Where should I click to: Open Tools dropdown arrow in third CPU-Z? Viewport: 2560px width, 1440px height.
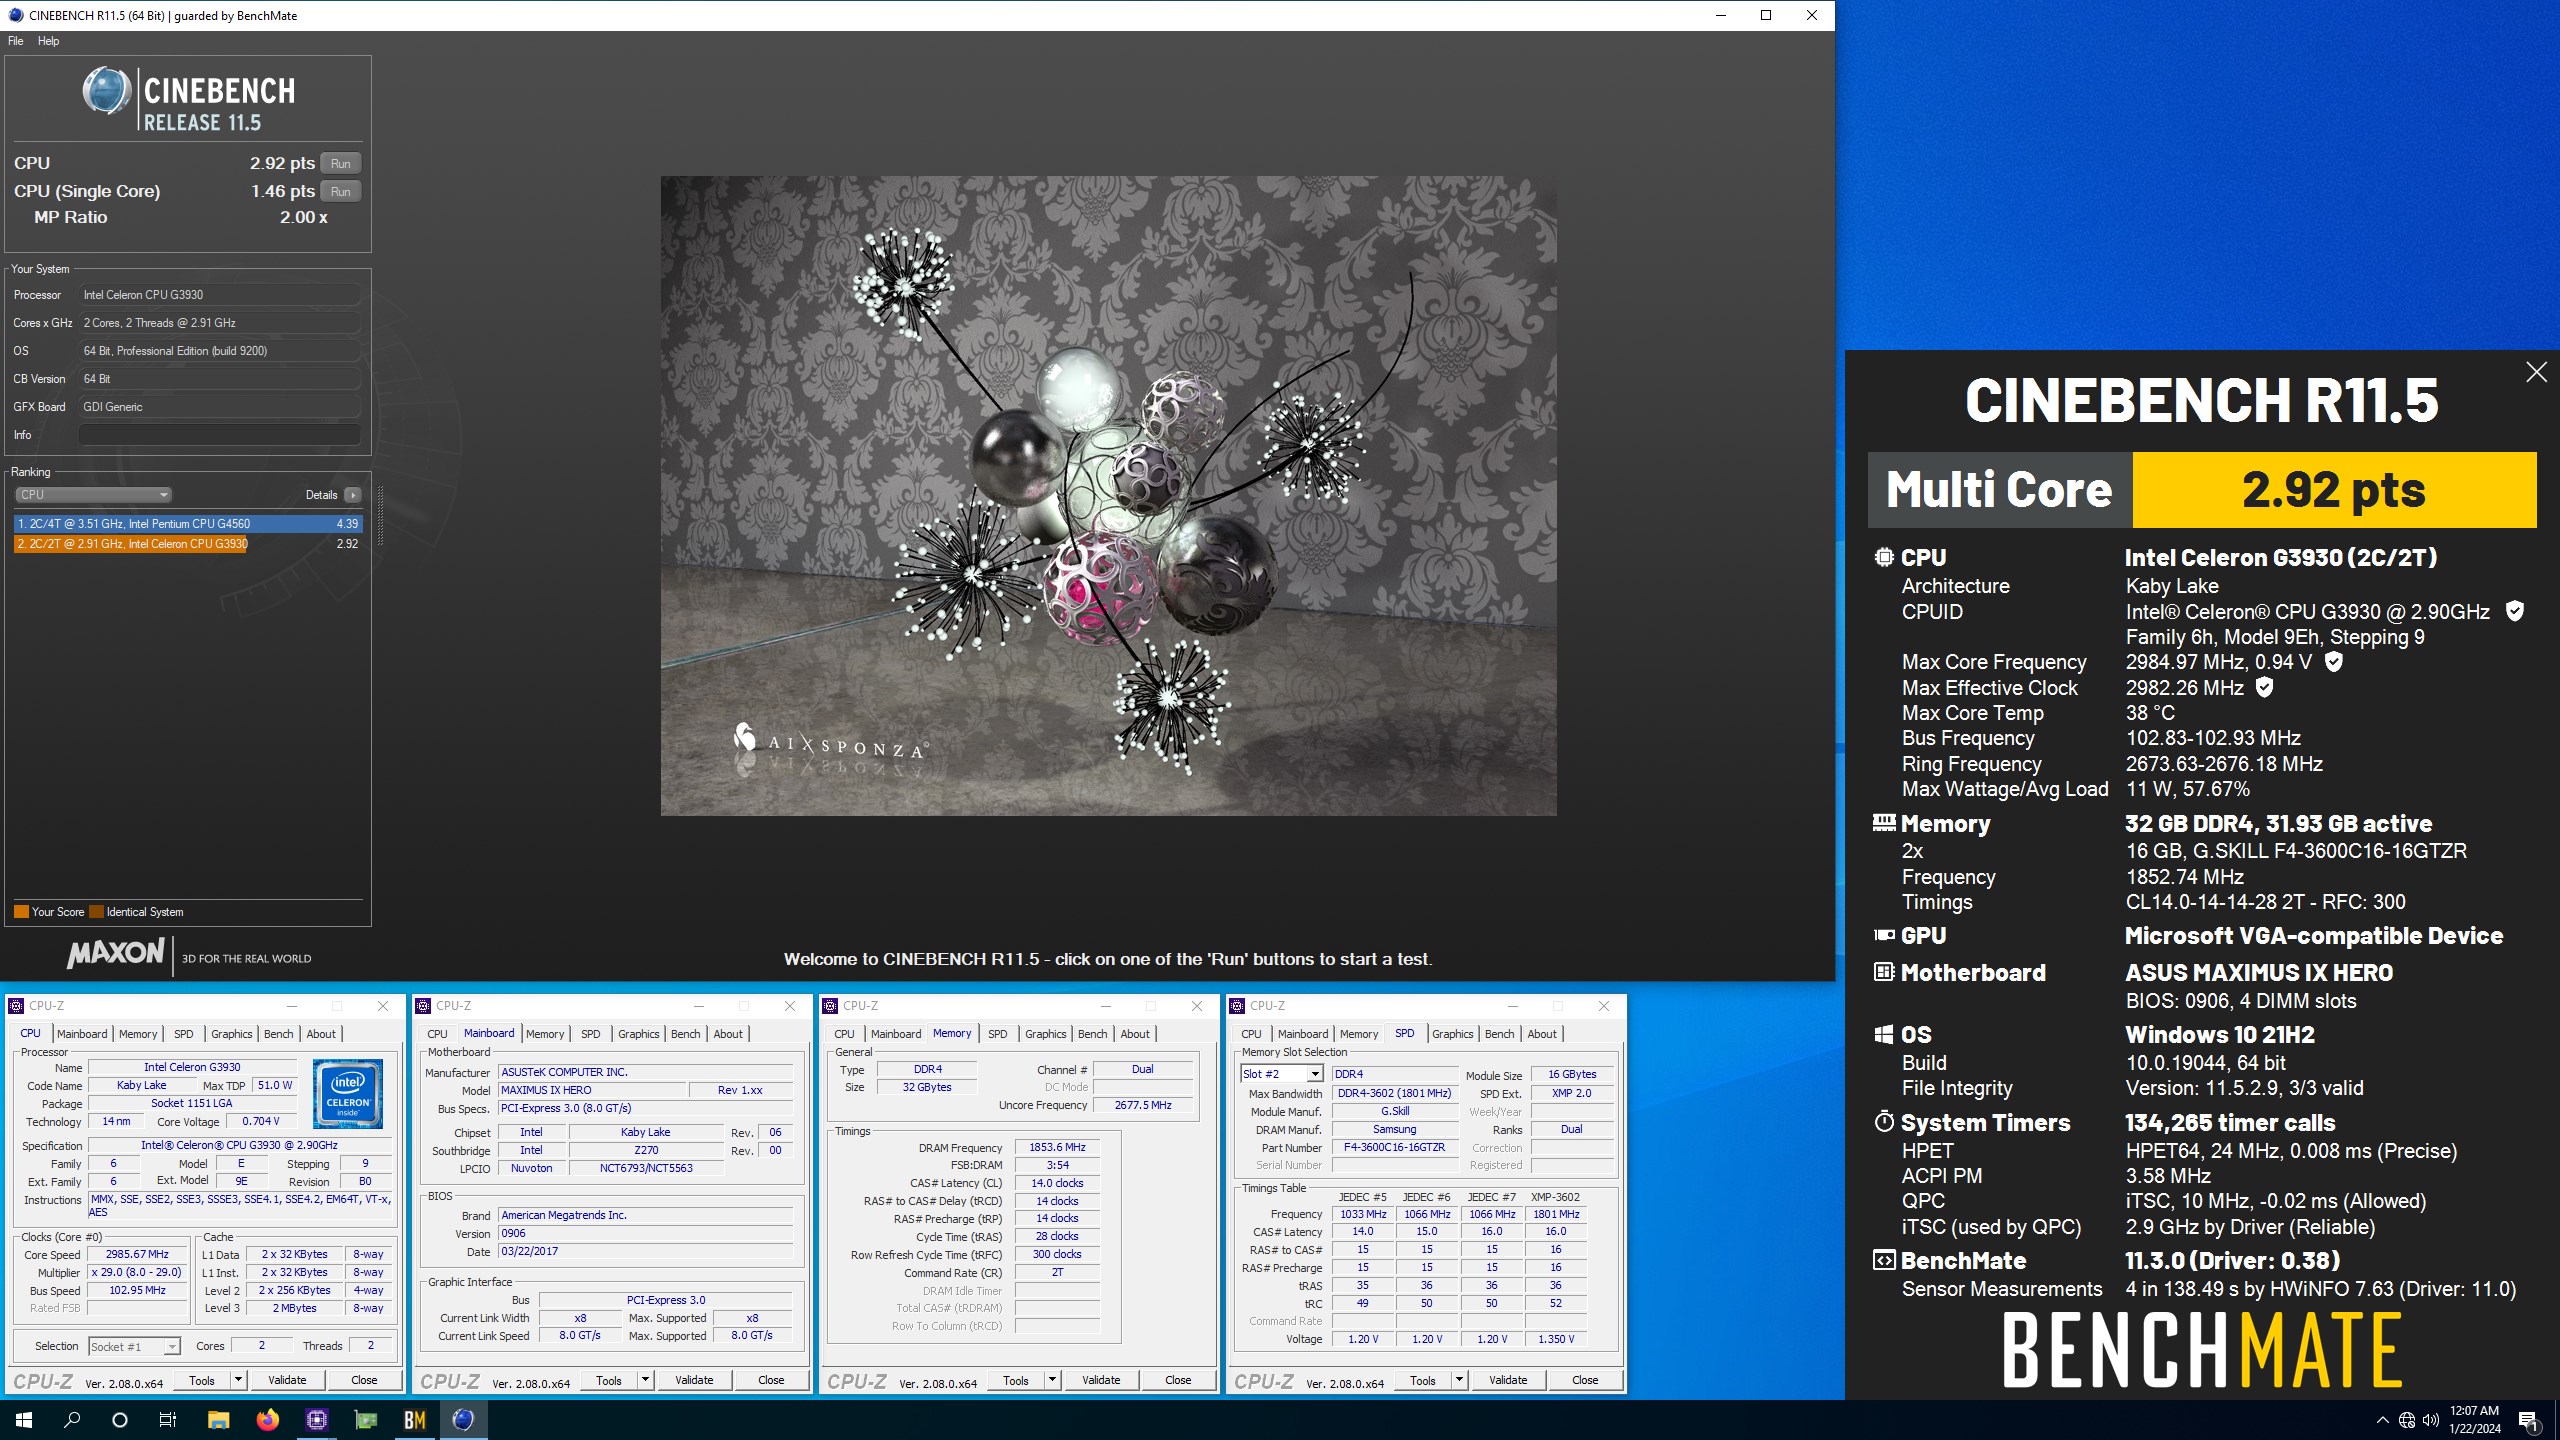pos(1052,1380)
